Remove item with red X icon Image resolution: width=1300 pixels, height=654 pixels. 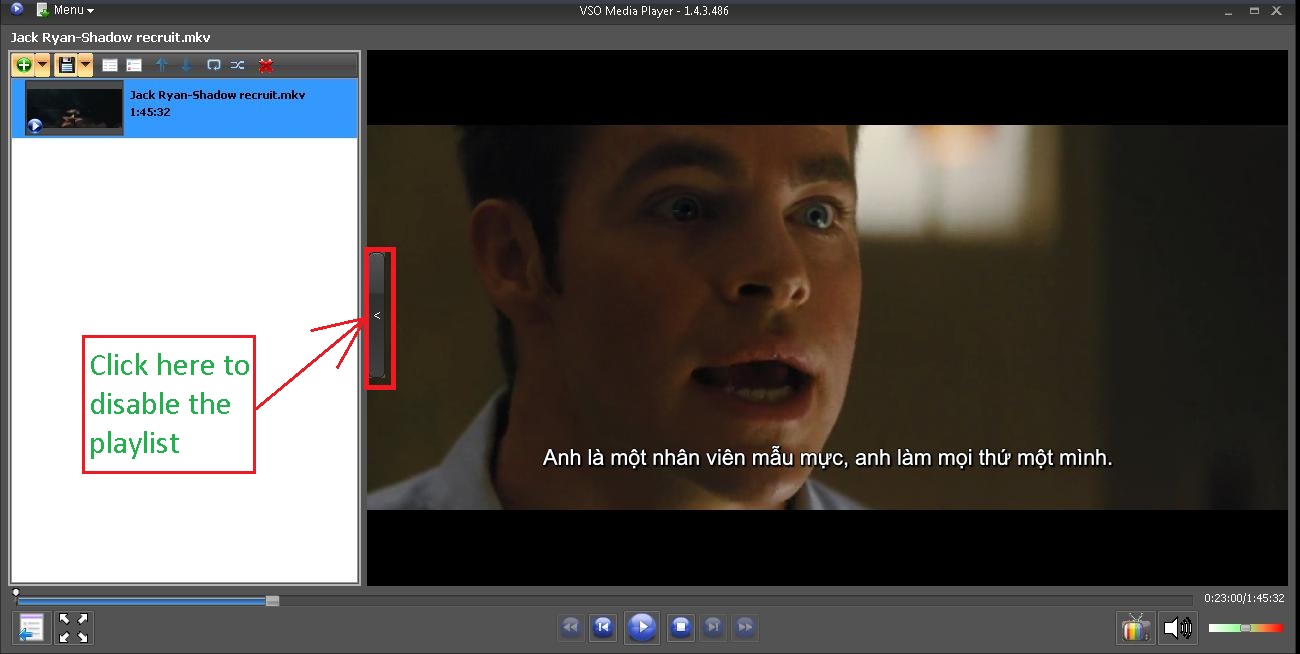pyautogui.click(x=266, y=65)
